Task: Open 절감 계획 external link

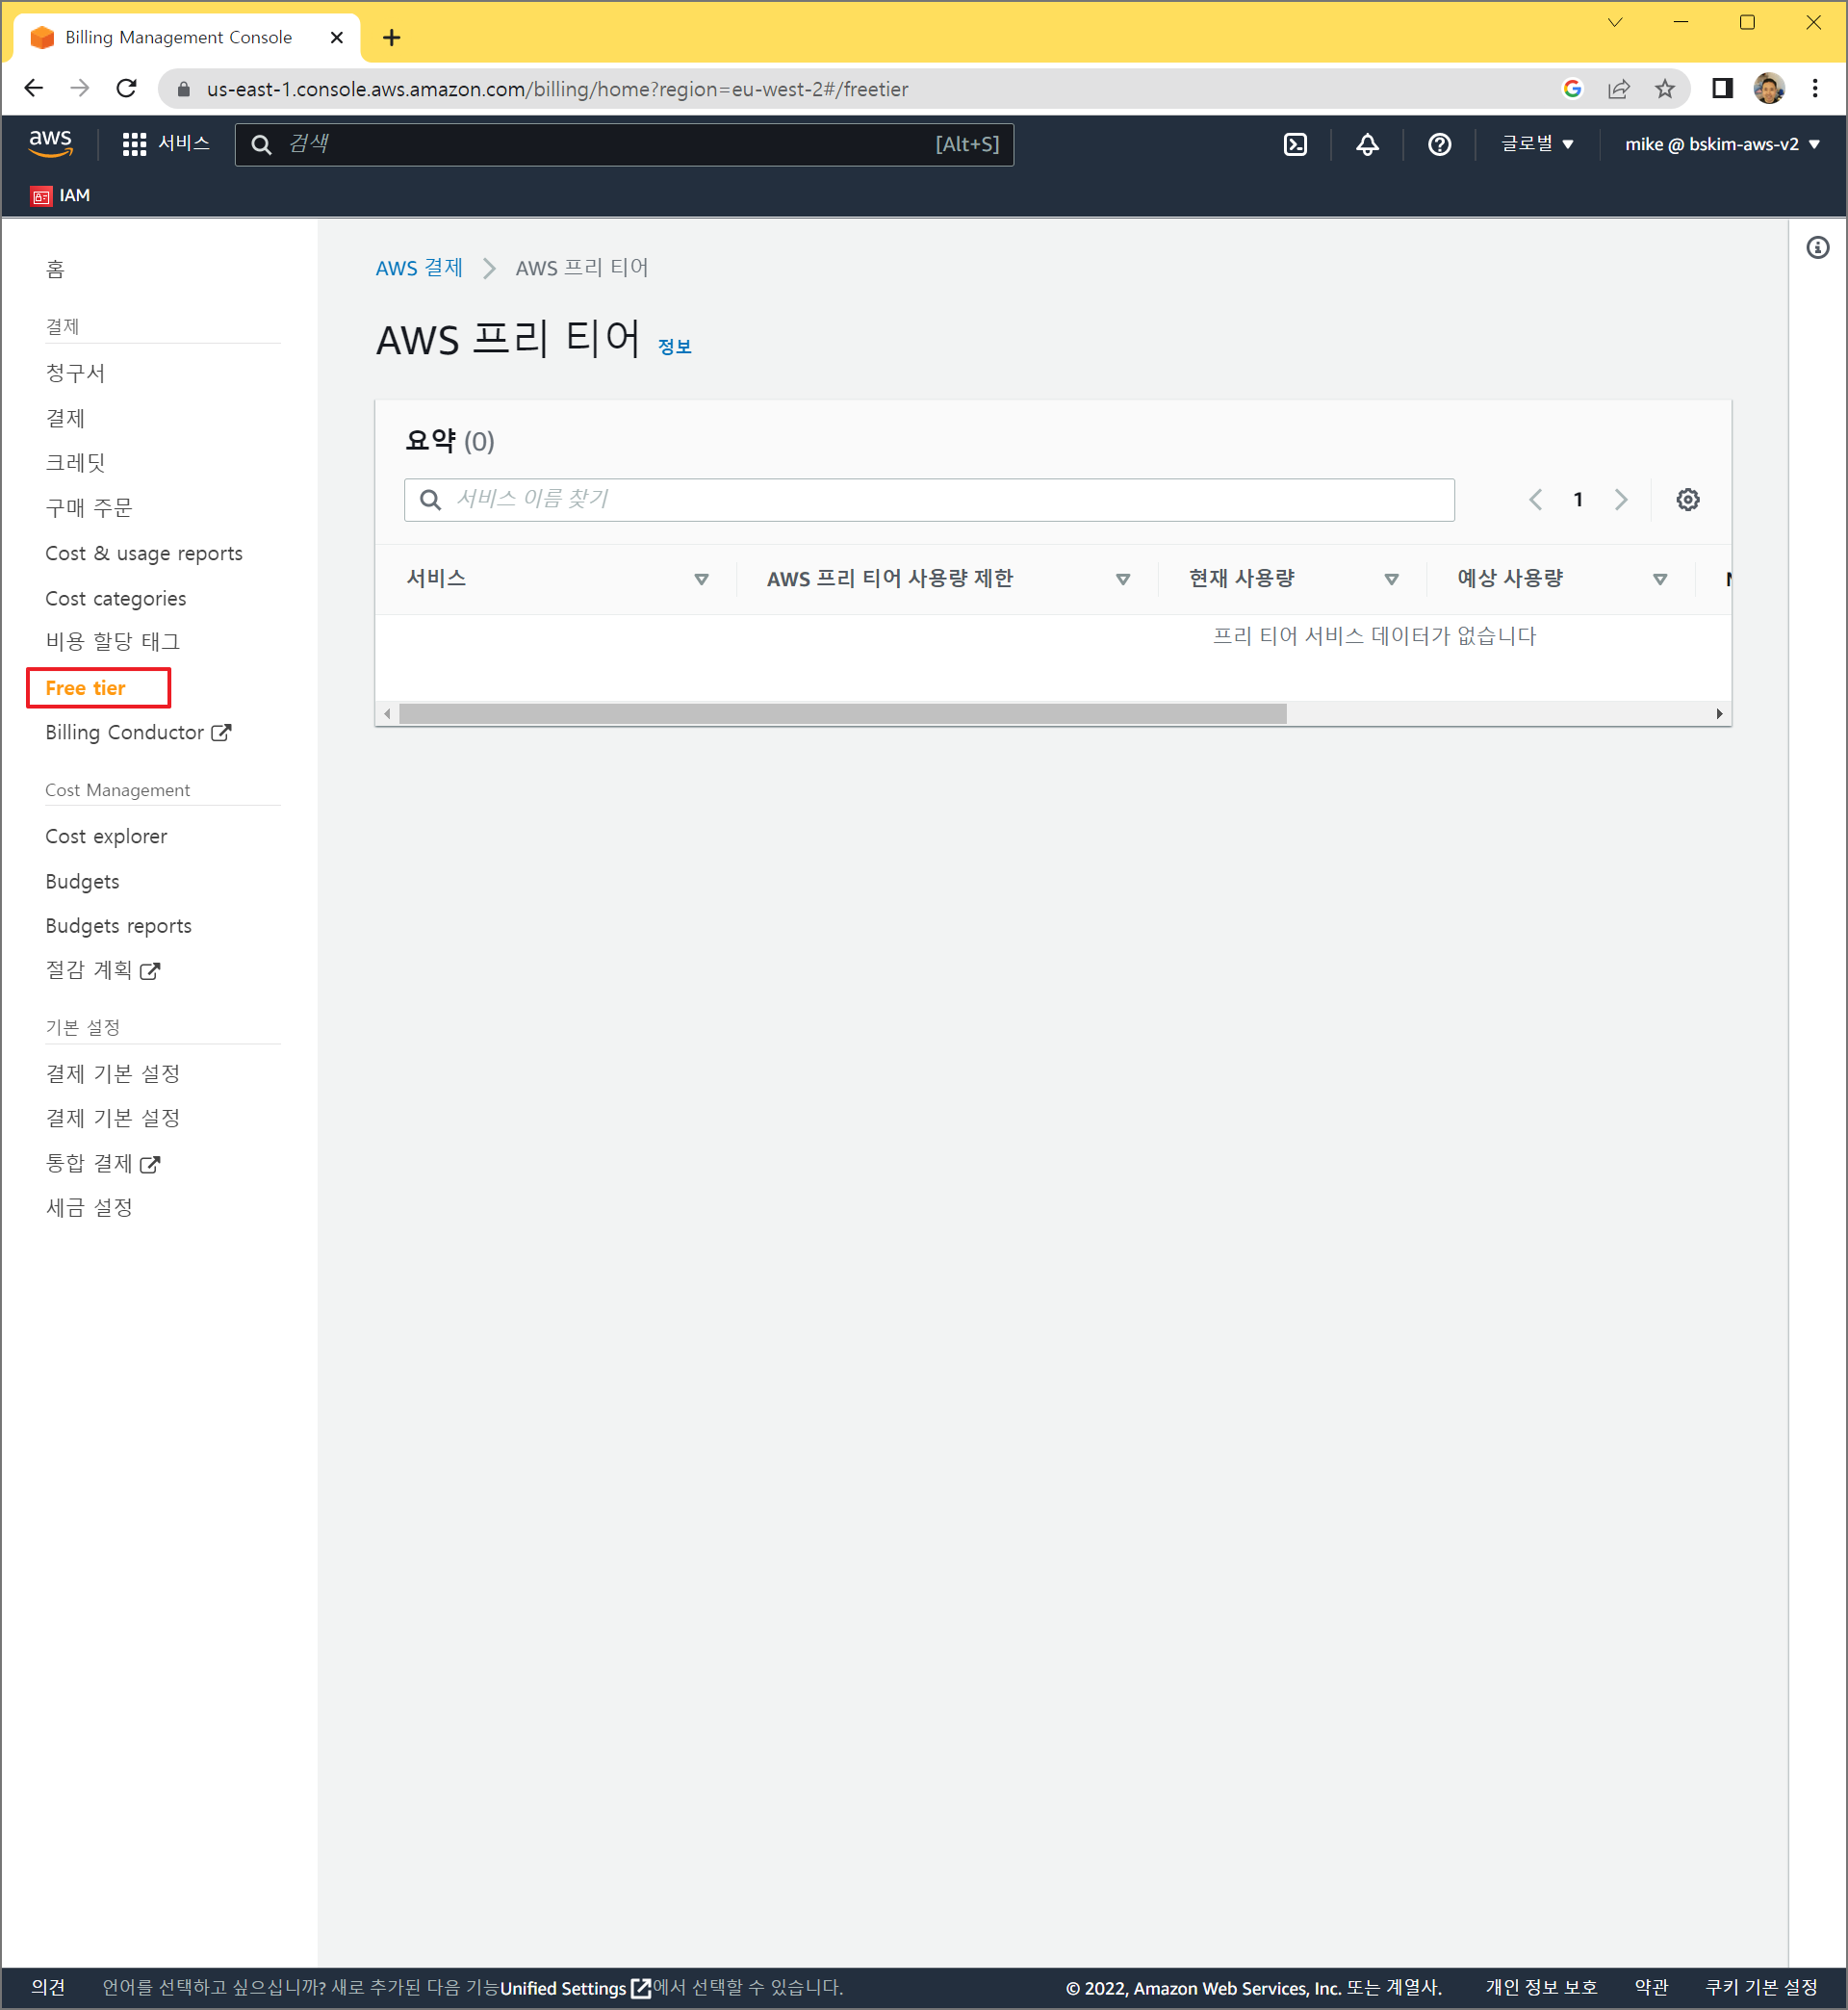Action: 102,970
